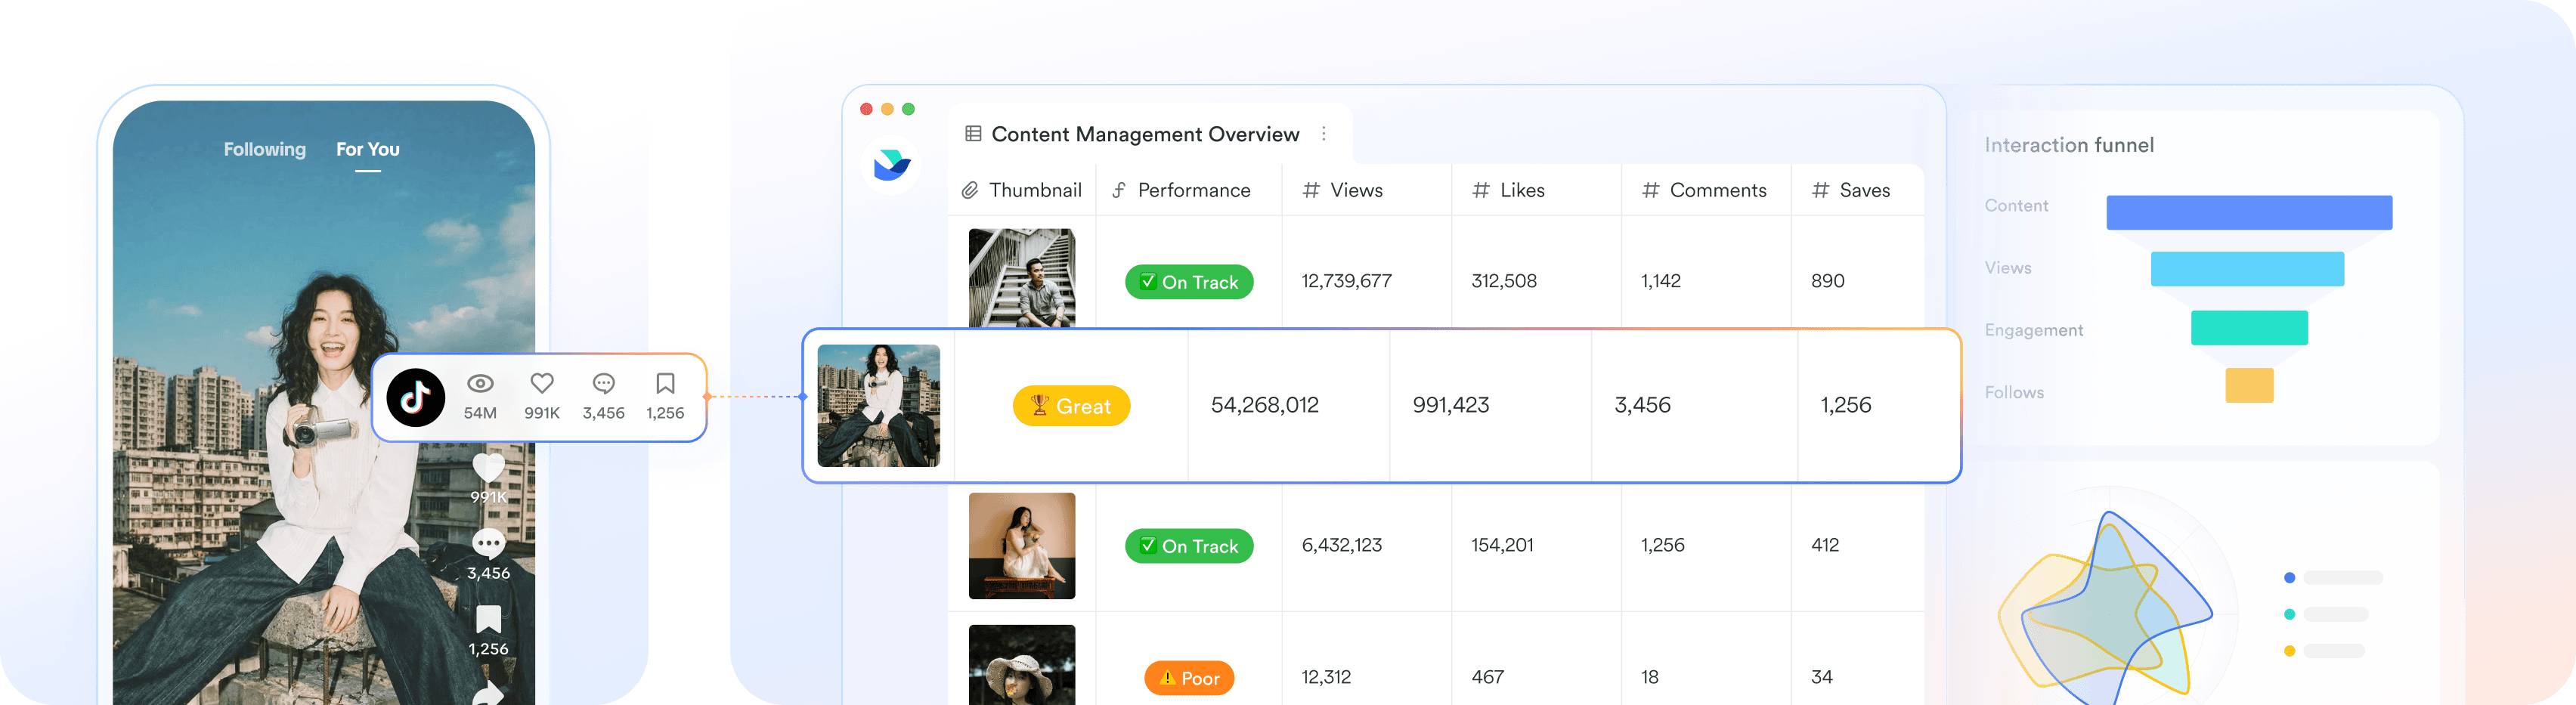The image size is (2576, 705).
Task: Open the three-dot menu beside Content Management Overview
Action: (1324, 134)
